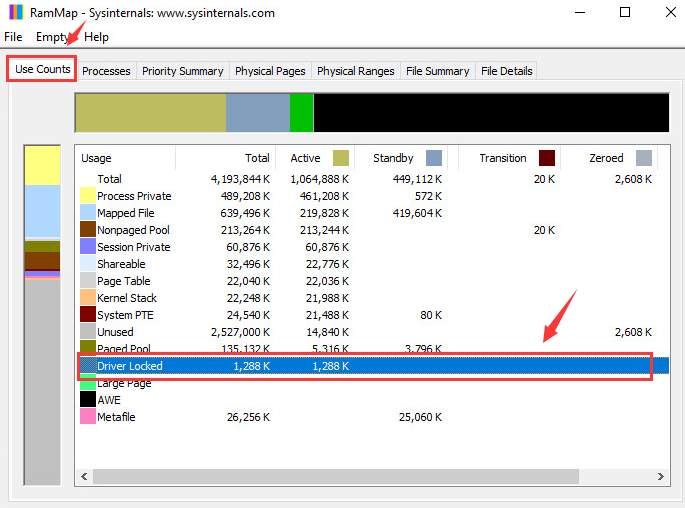The height and width of the screenshot is (508, 685).
Task: Click the Transition color swatch in header
Action: 547,158
